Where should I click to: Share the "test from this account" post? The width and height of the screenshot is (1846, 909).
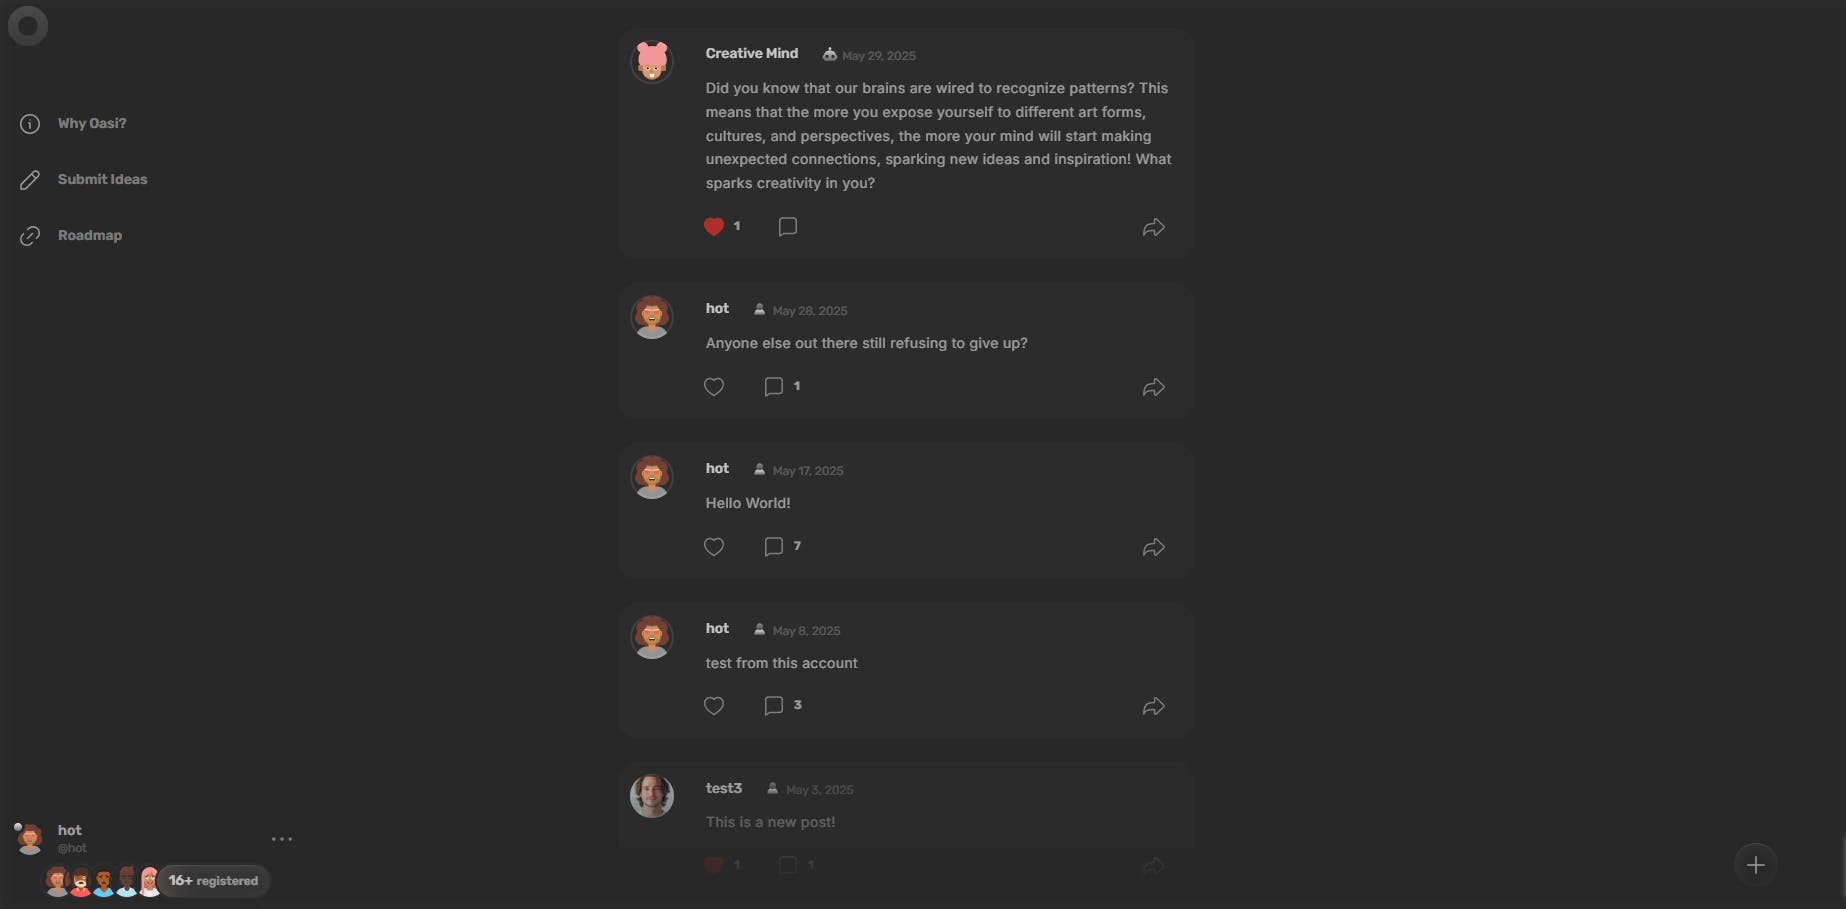click(1153, 707)
